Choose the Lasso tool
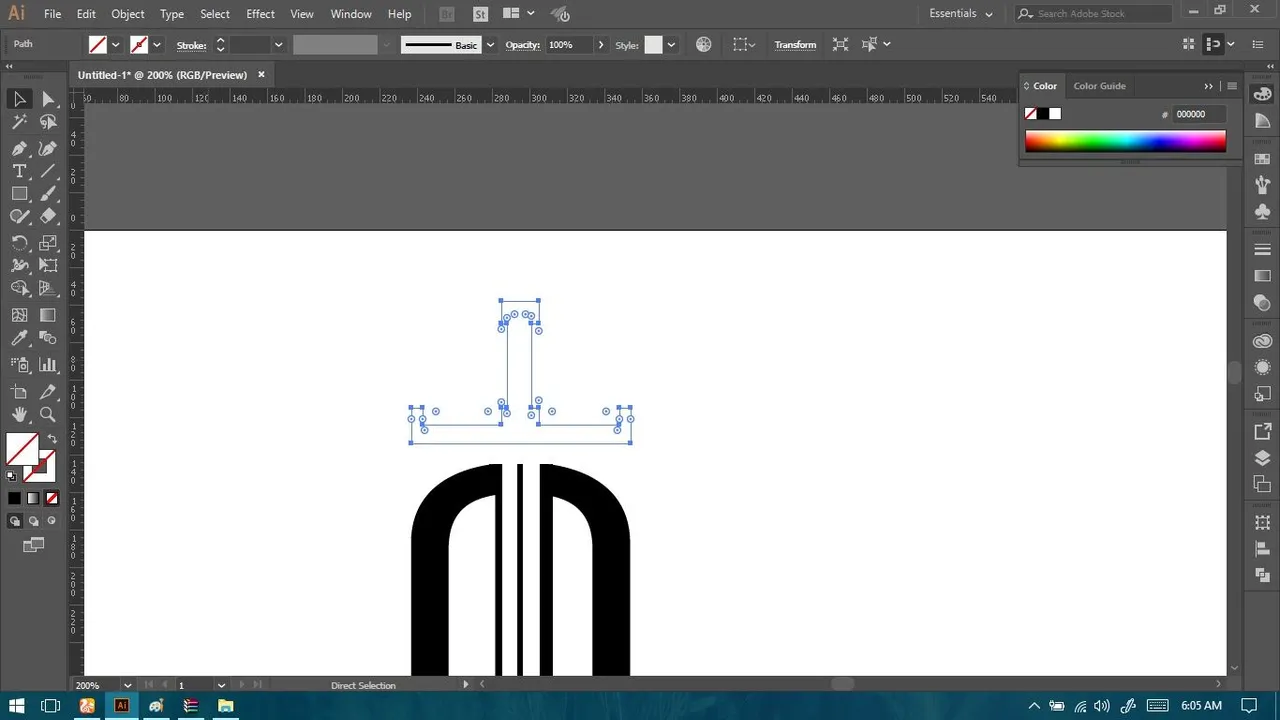Viewport: 1280px width, 720px height. tap(47, 122)
